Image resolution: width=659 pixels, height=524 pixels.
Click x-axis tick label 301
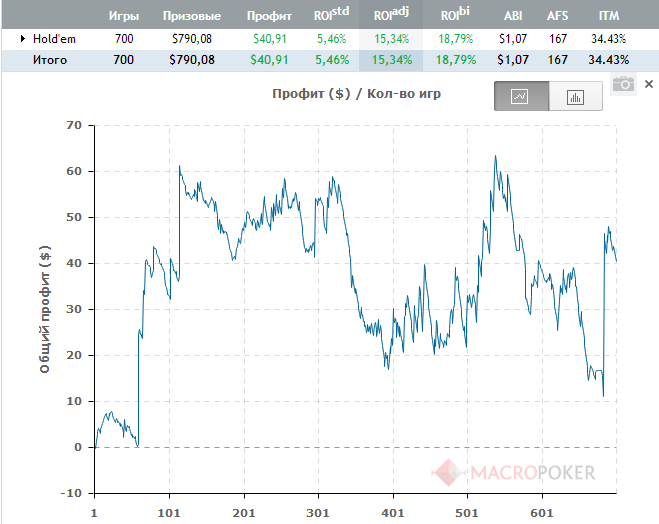pyautogui.click(x=318, y=513)
